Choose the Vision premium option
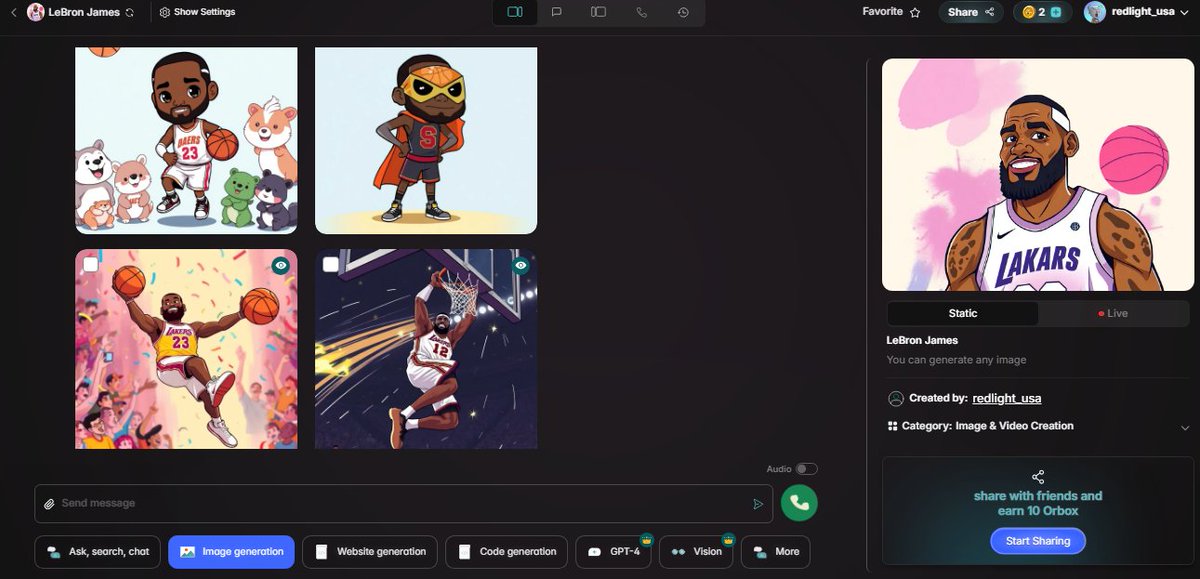 (x=697, y=551)
